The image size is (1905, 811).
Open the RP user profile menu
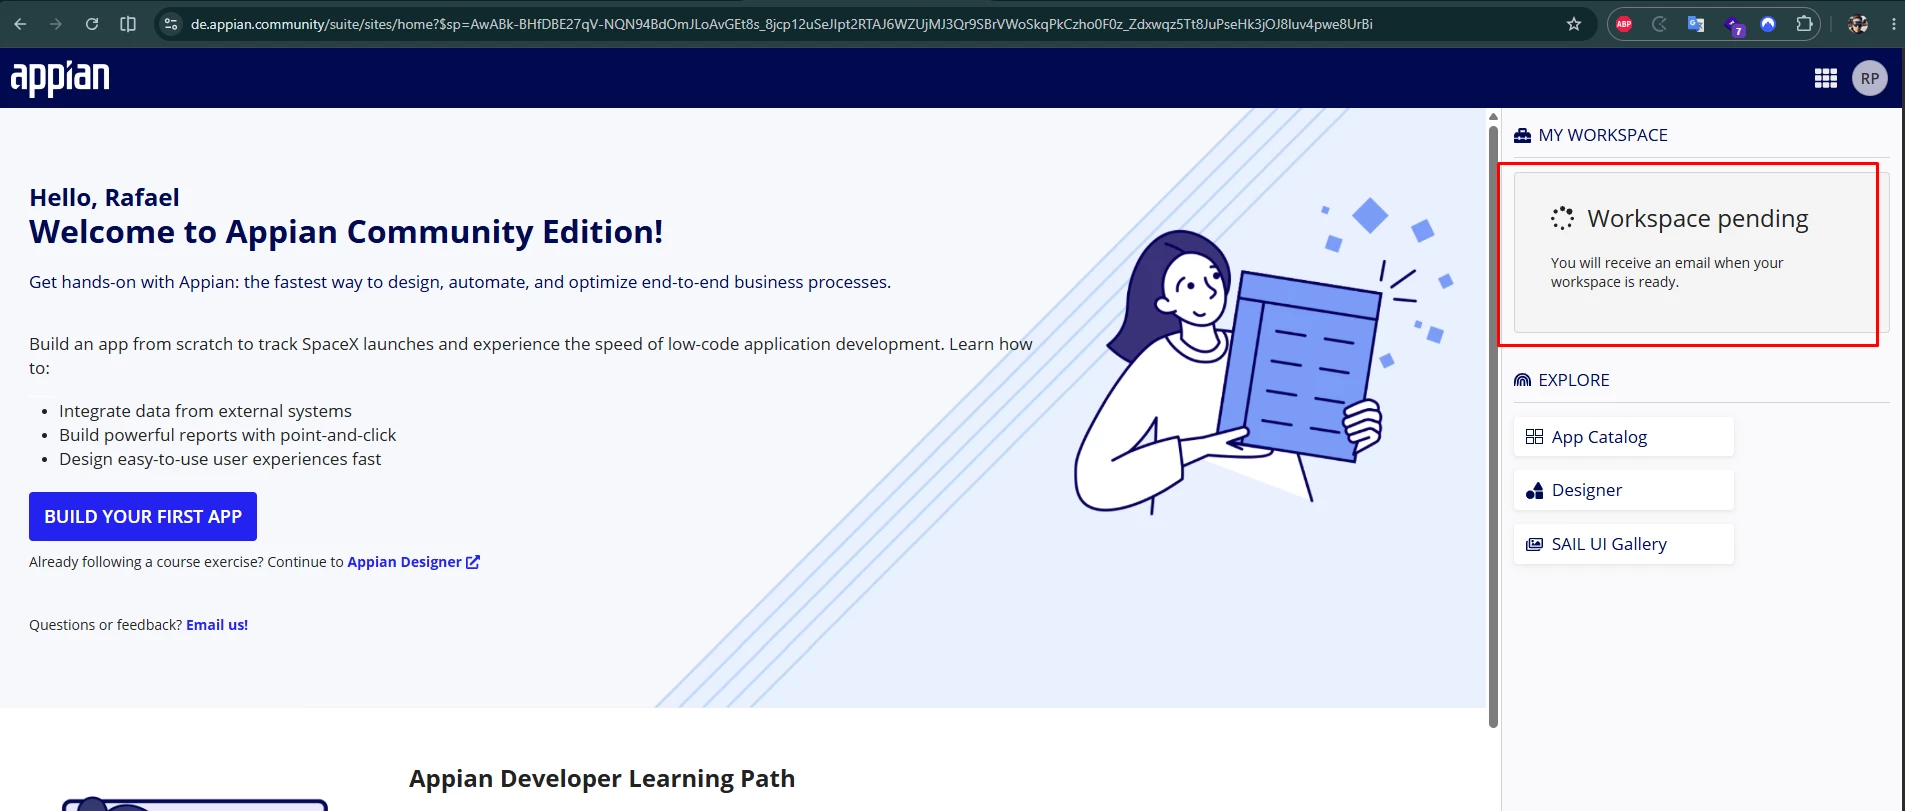click(x=1870, y=78)
